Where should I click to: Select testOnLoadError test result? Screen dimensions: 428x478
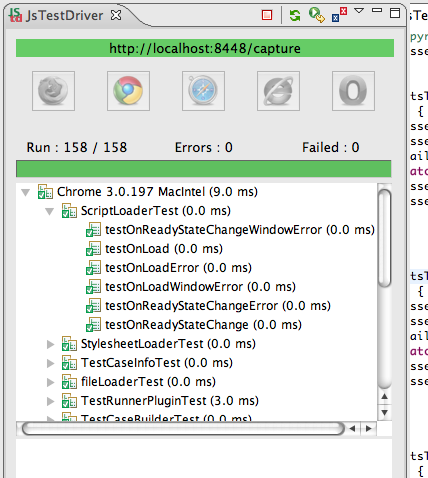[178, 268]
